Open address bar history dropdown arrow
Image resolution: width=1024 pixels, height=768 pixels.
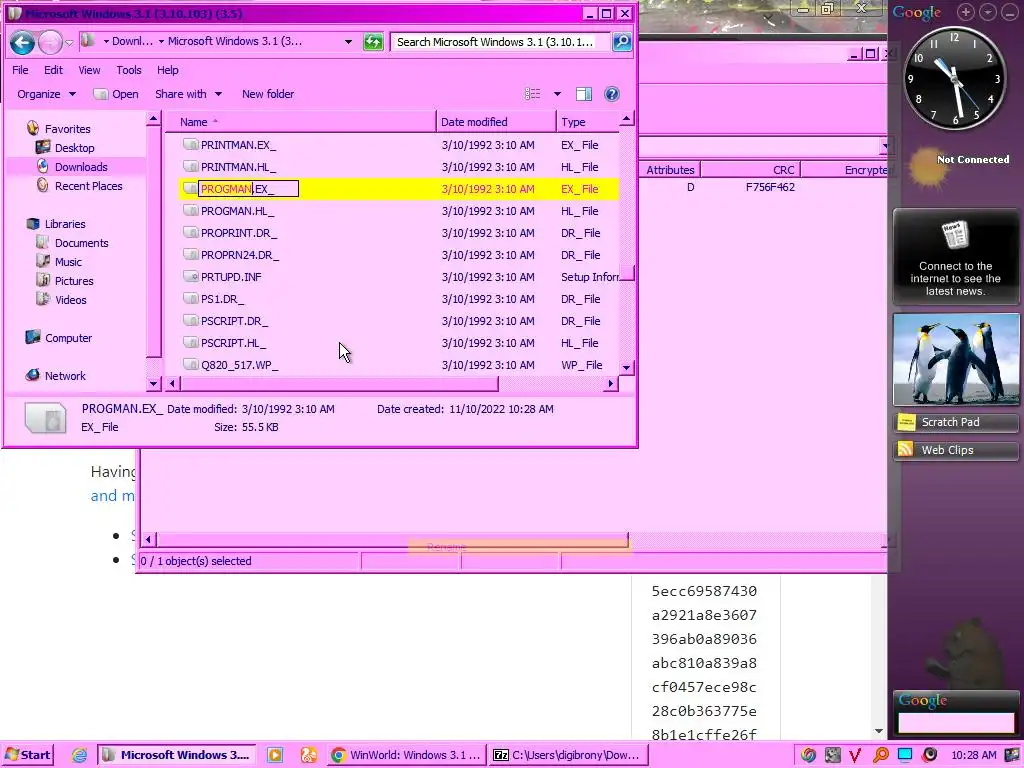pyautogui.click(x=348, y=42)
